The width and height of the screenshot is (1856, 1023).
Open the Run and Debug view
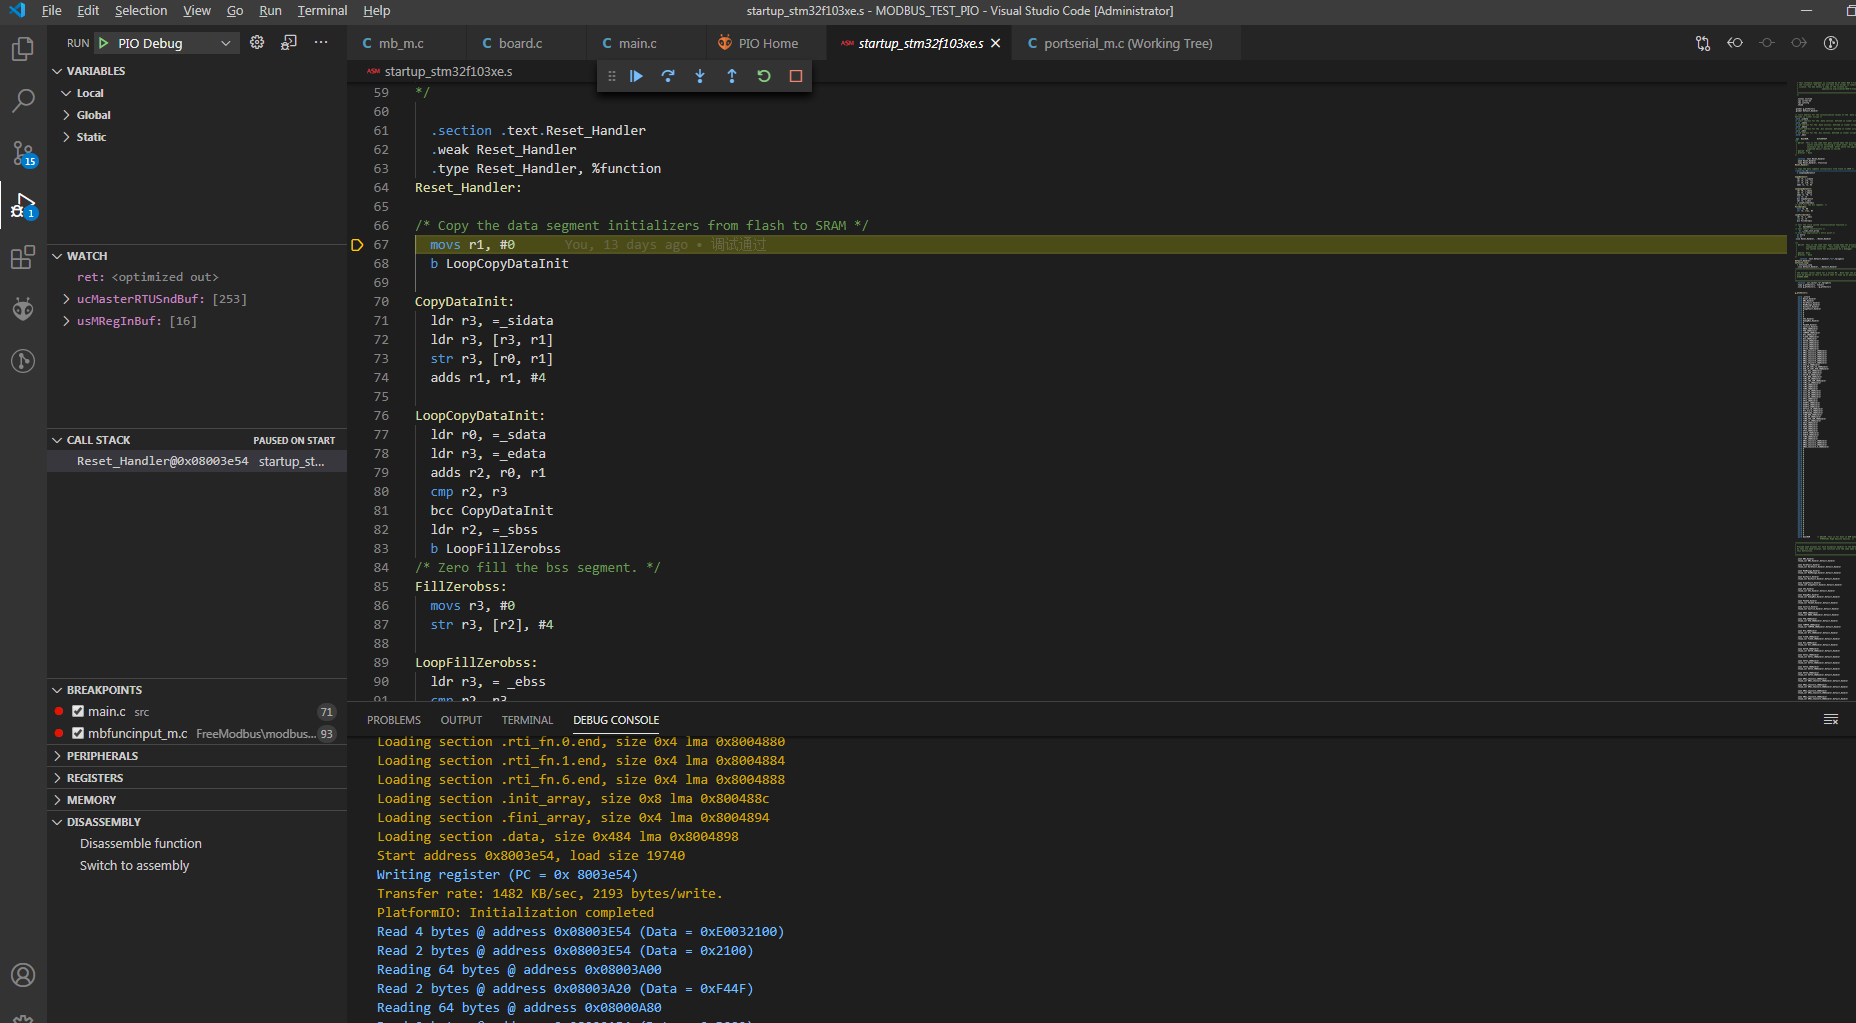click(23, 205)
